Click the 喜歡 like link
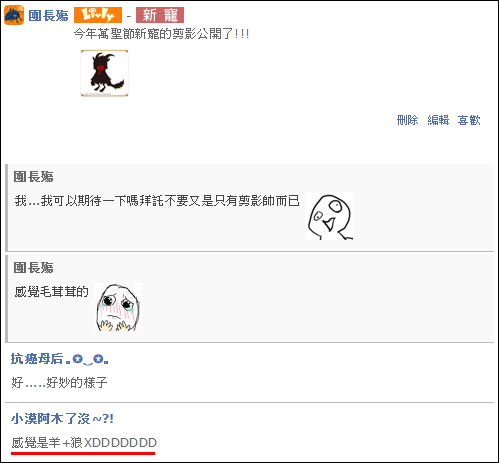Screen dimensions: 499x463 469,120
